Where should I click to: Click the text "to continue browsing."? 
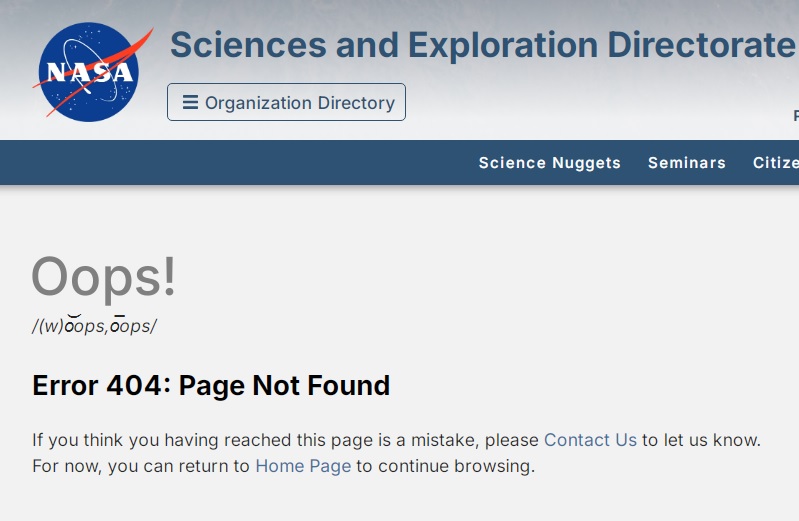446,466
